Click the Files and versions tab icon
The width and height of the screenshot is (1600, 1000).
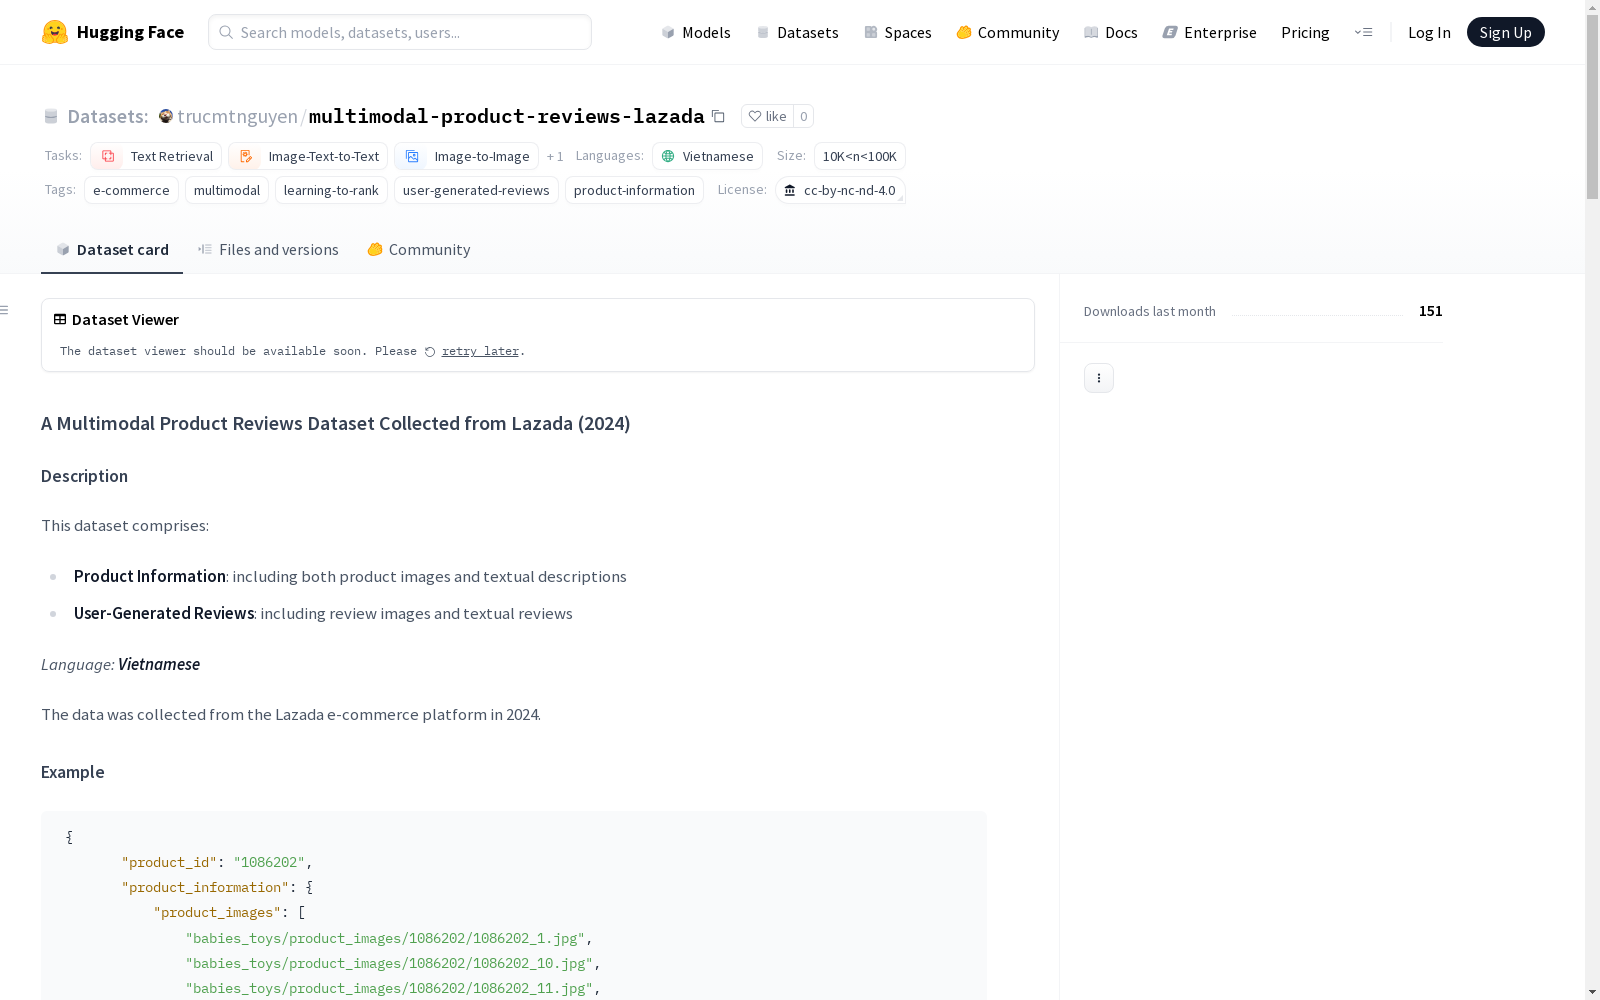click(x=205, y=249)
